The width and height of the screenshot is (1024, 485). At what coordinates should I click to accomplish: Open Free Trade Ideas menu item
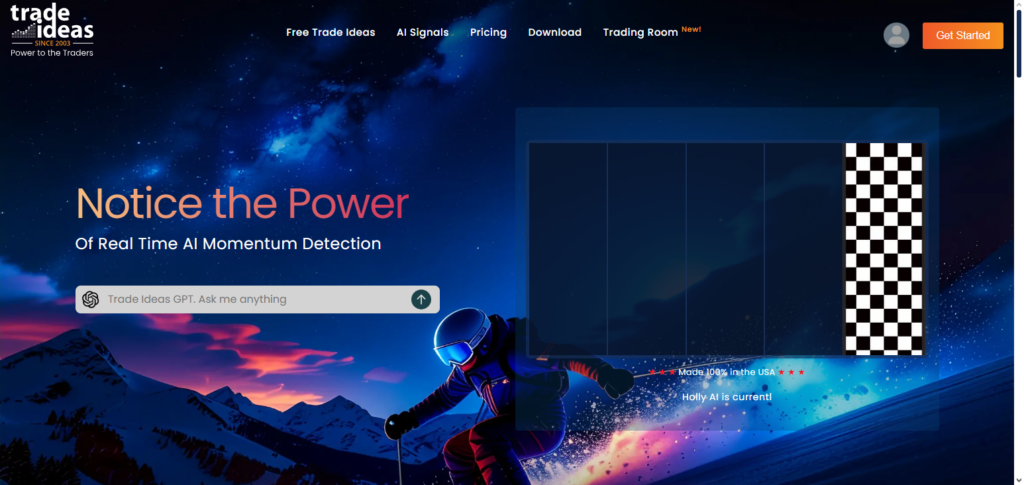[x=330, y=32]
